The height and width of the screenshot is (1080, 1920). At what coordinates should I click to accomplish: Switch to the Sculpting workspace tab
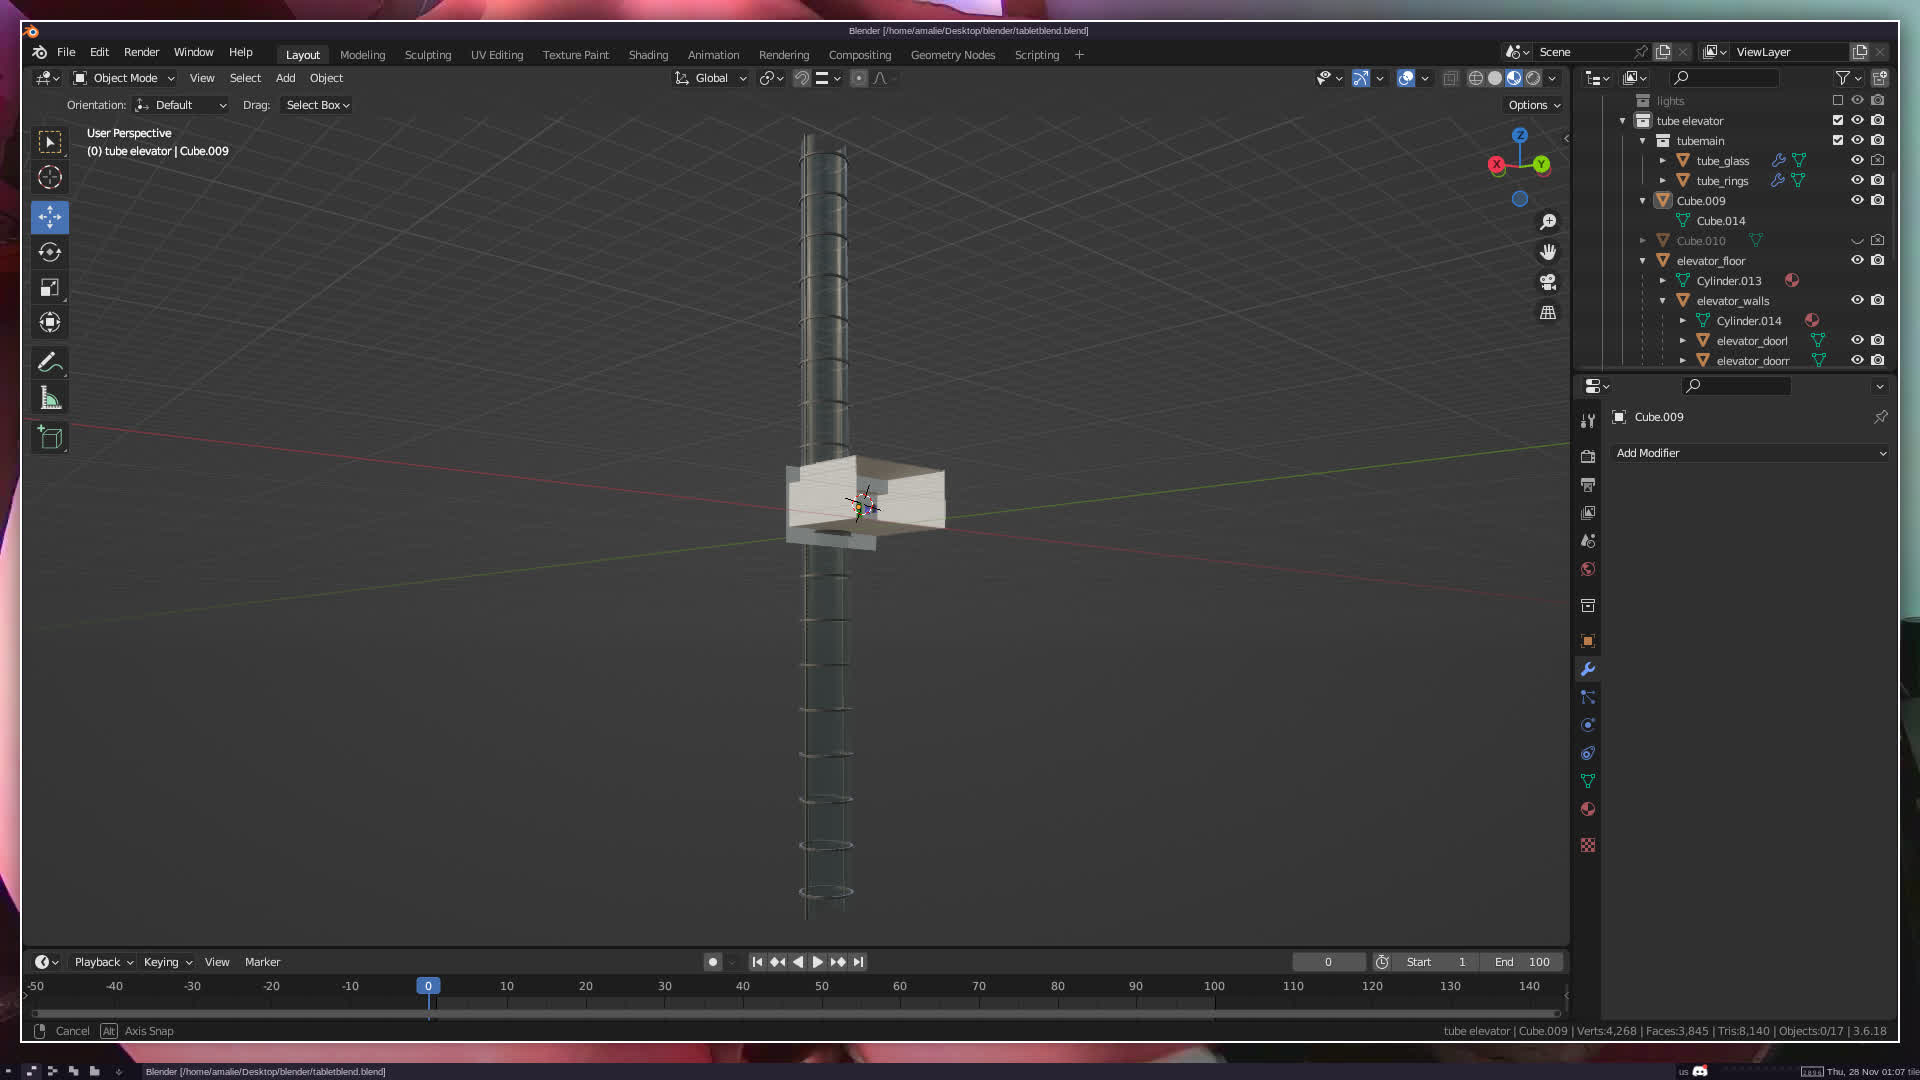[427, 55]
